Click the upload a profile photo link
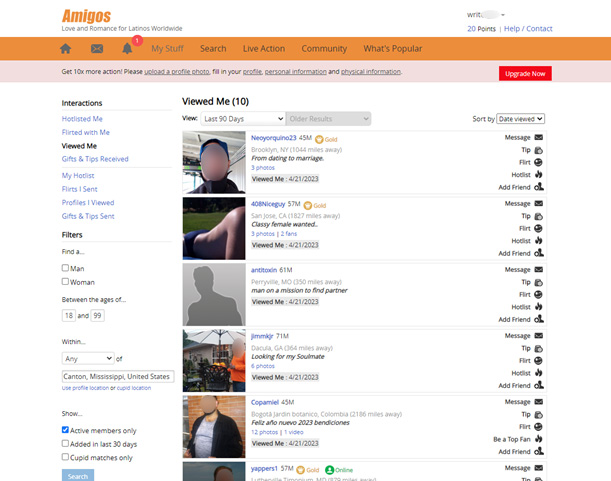Screen dimensions: 611x481 point(177,72)
